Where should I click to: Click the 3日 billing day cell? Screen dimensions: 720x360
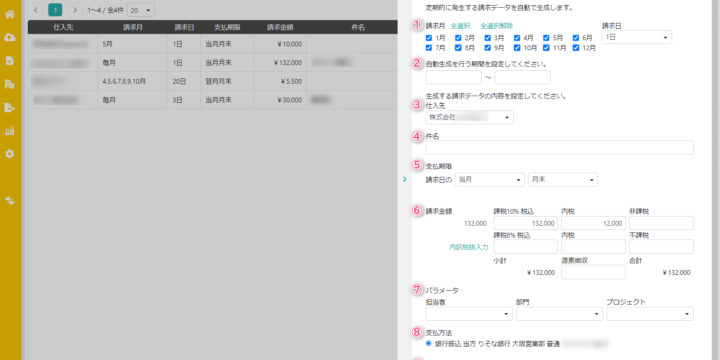point(184,100)
